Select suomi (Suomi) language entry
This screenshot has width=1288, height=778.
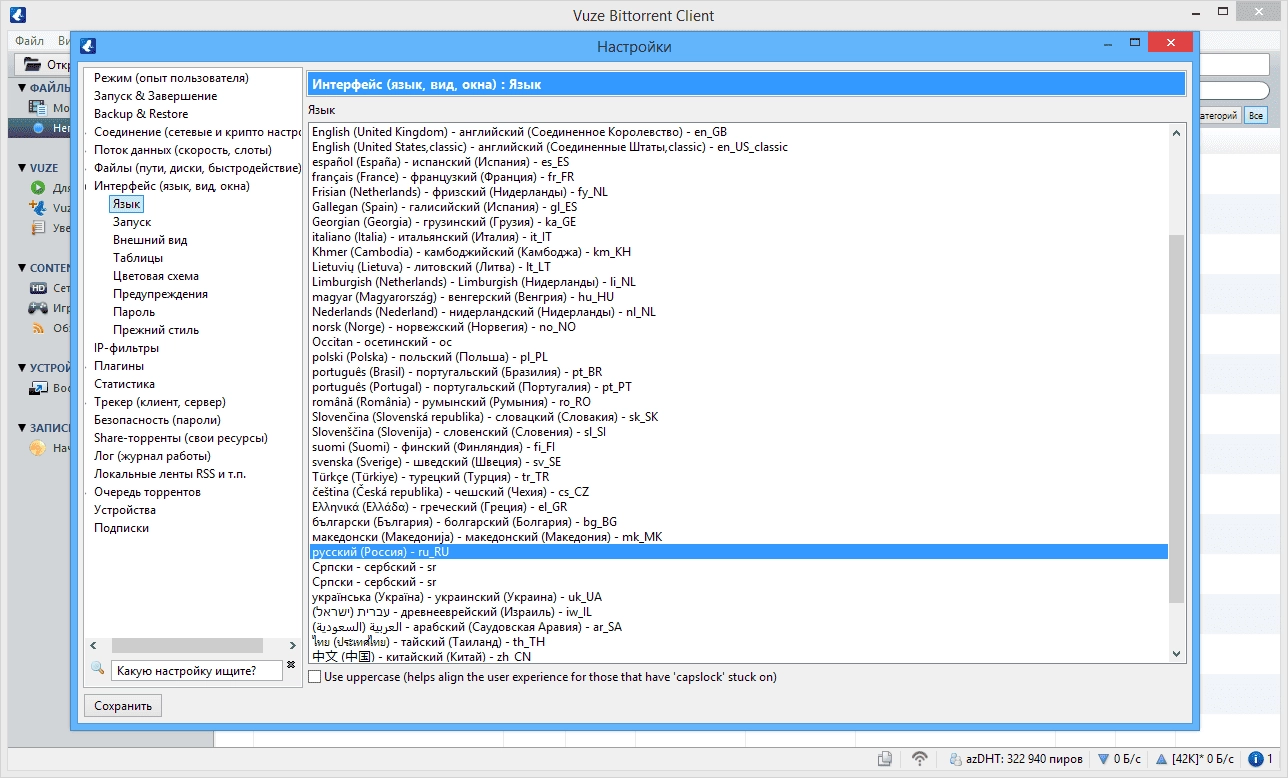point(739,447)
